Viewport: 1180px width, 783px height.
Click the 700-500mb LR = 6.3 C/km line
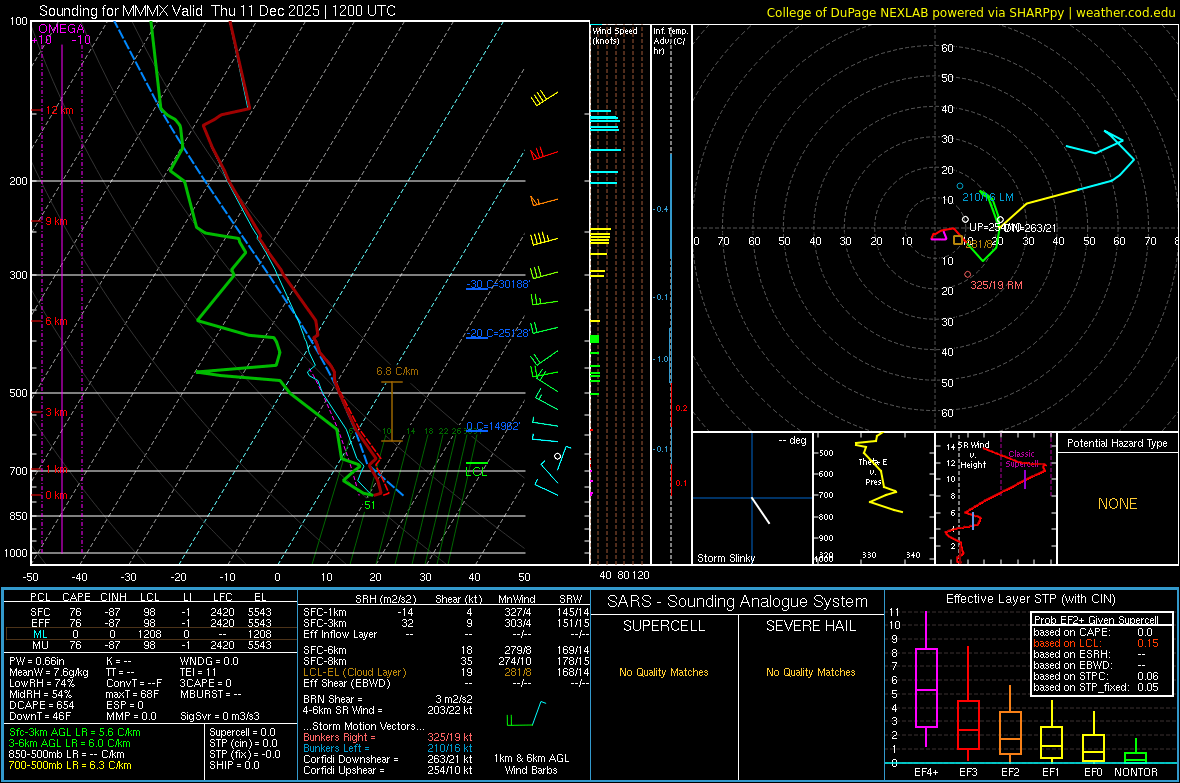(70, 766)
